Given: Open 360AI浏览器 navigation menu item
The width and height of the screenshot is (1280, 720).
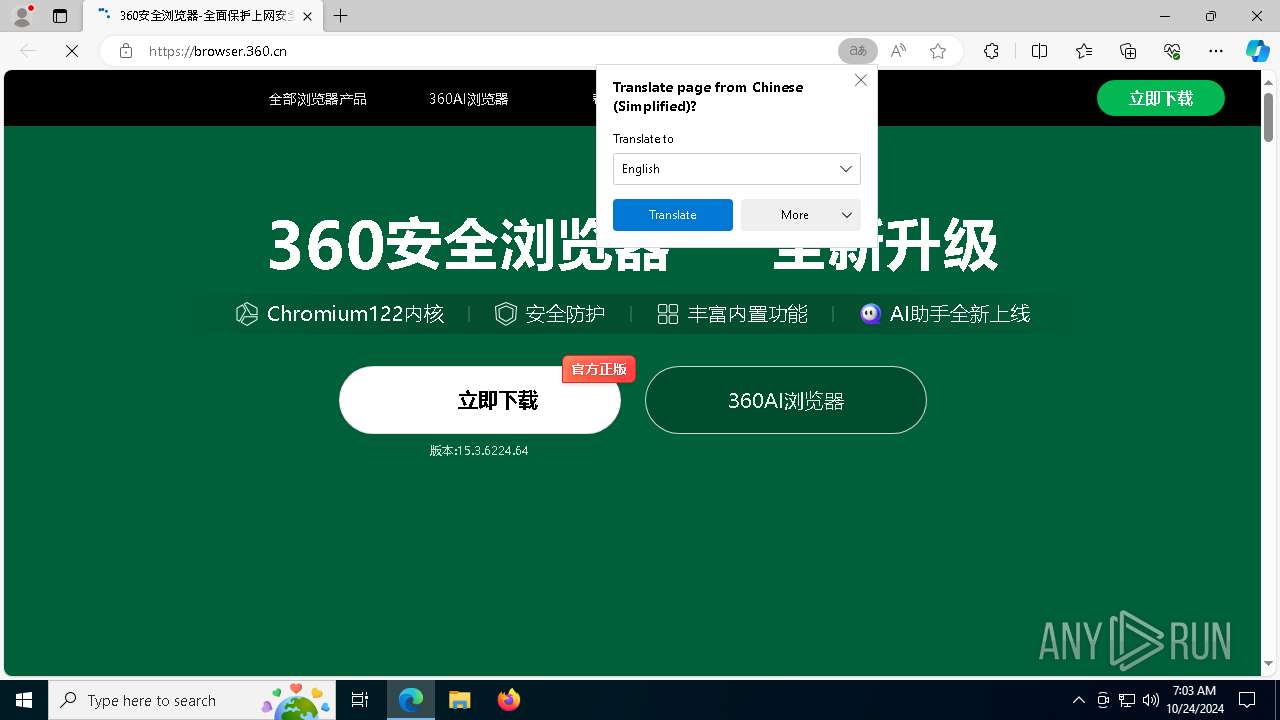Looking at the screenshot, I should point(469,99).
